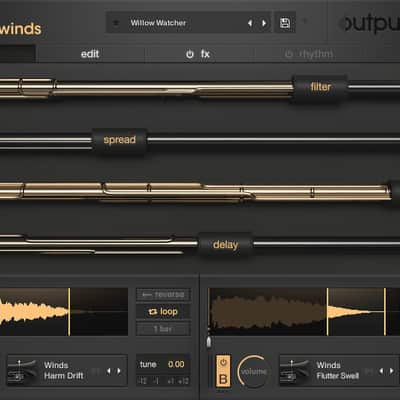Click the menu icon left of Willow Watcher
The width and height of the screenshot is (400, 400).
pos(116,23)
